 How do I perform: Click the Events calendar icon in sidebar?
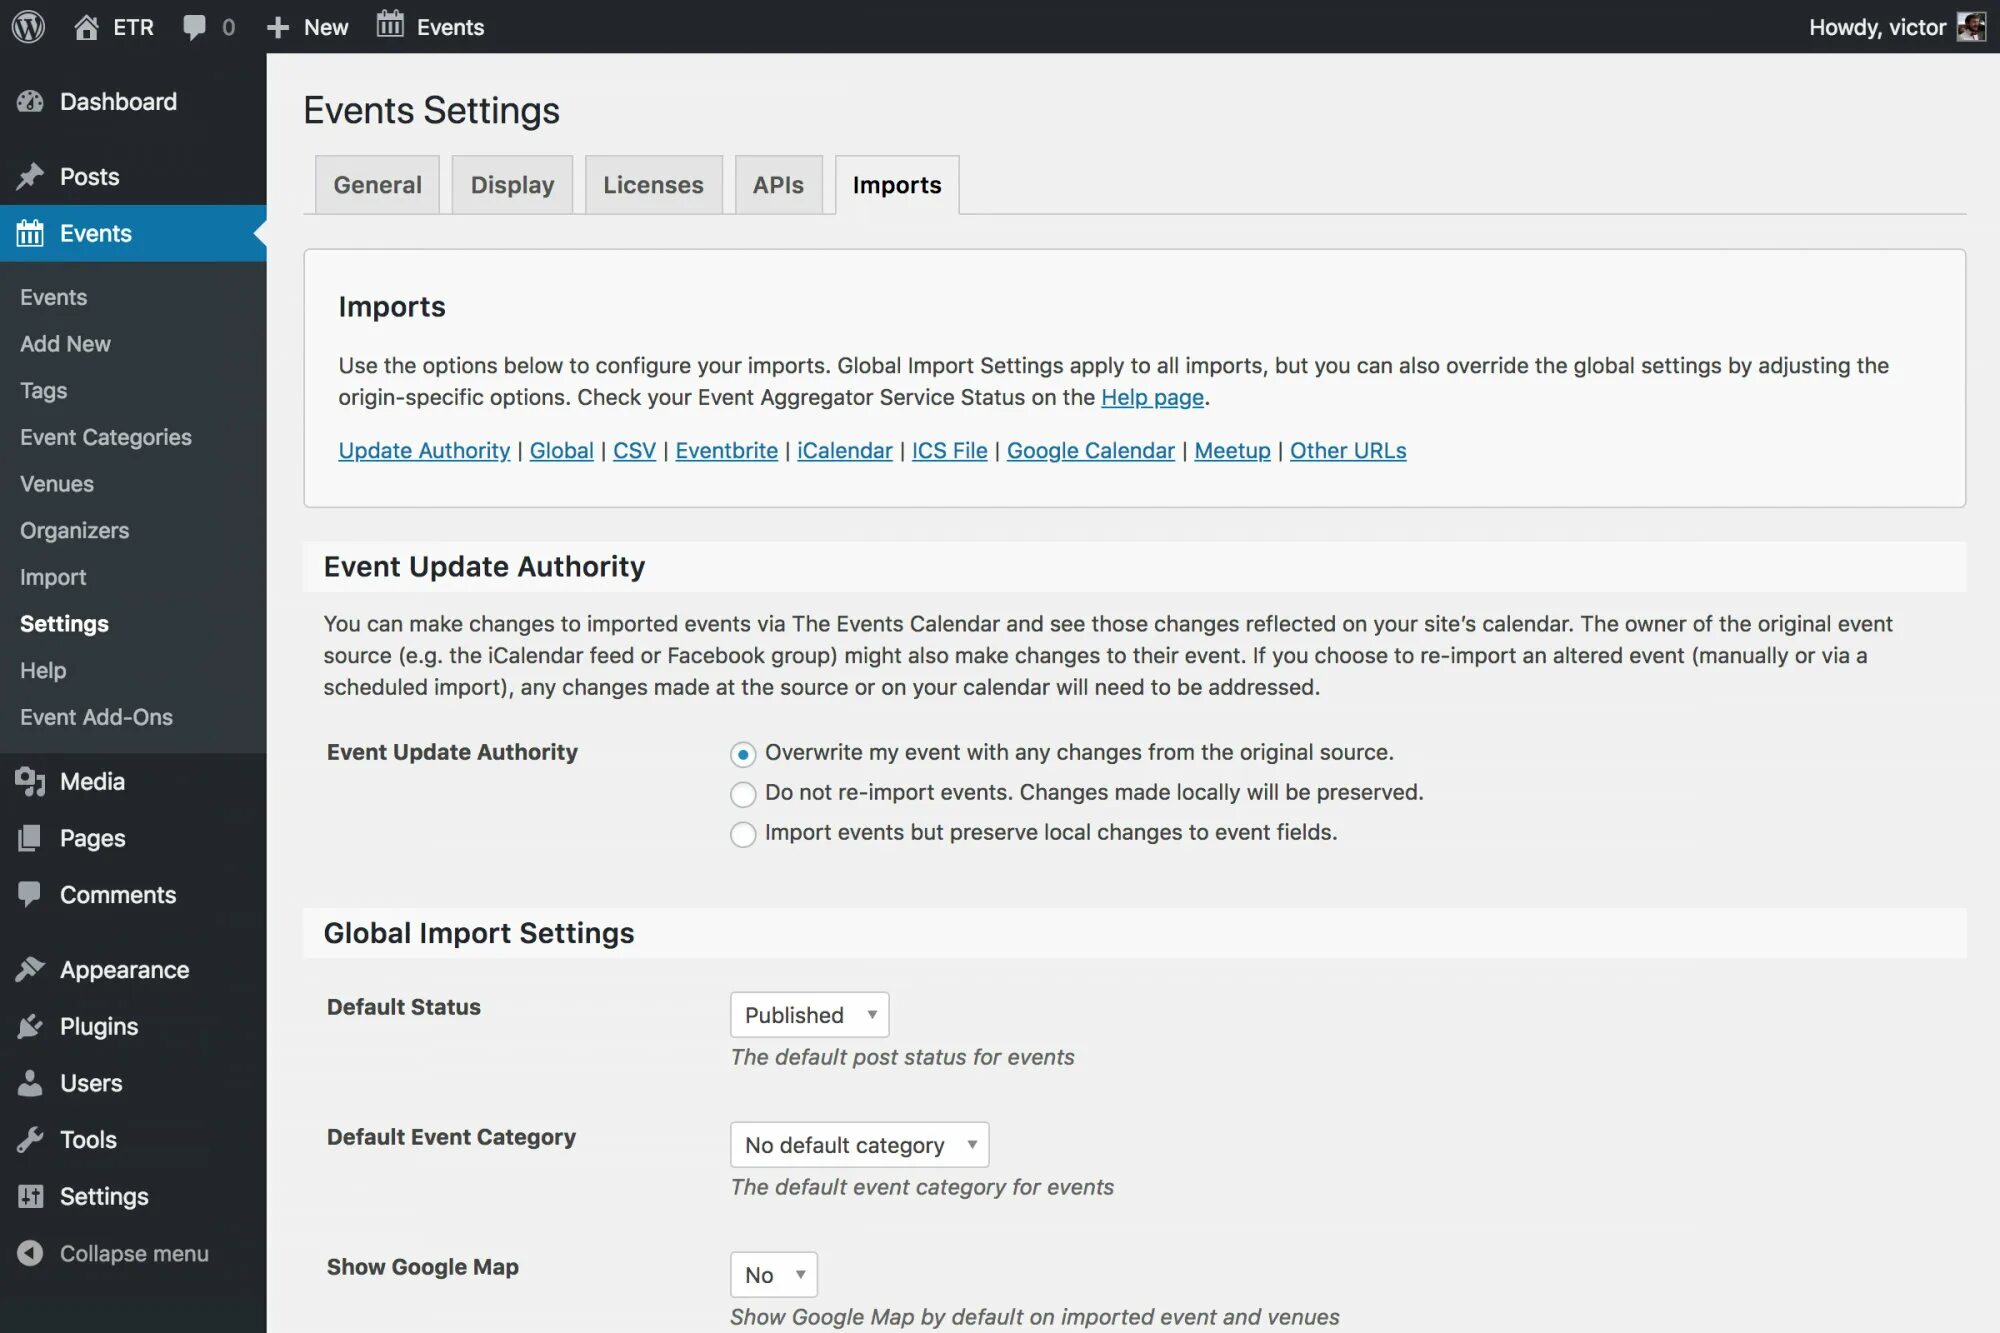30,233
